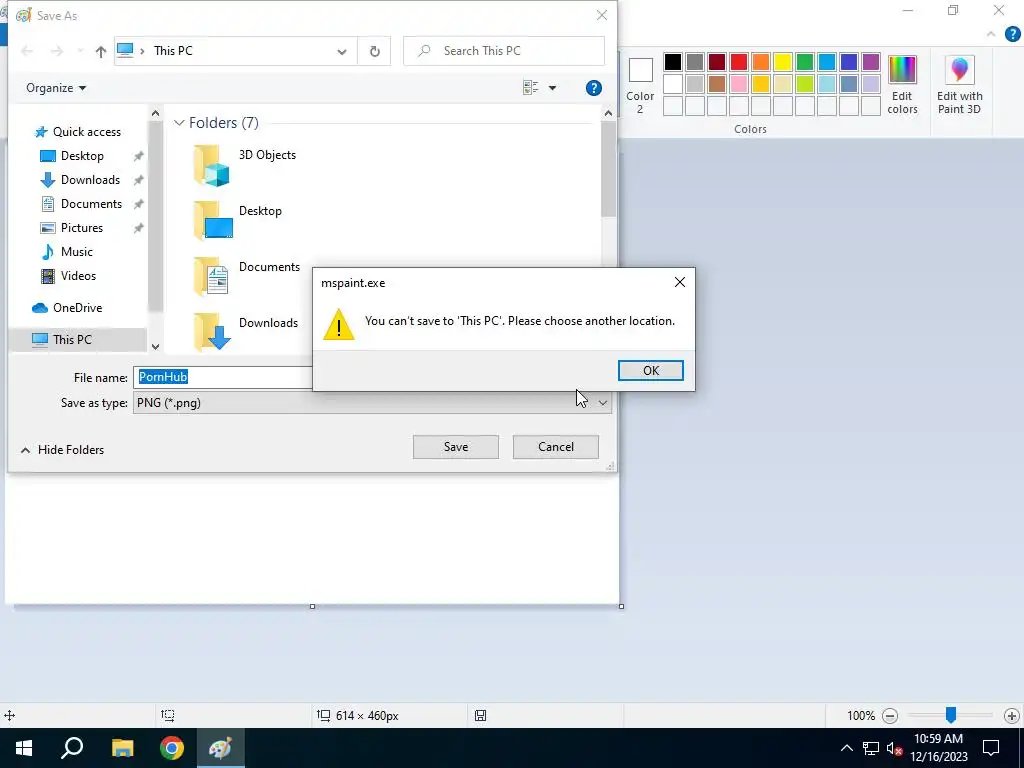This screenshot has width=1024, height=768.
Task: Go up one folder level
Action: click(x=100, y=51)
